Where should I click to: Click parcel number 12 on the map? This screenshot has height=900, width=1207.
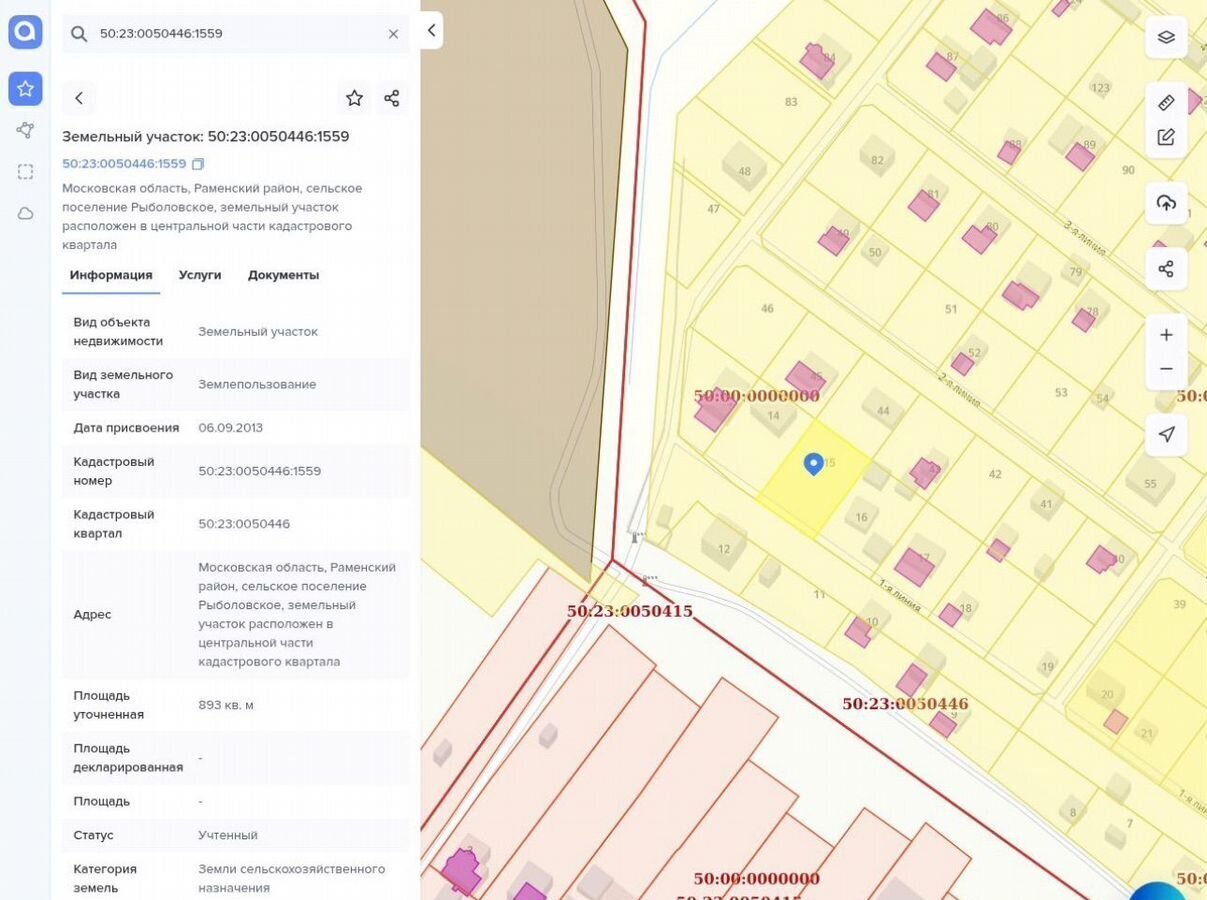tap(724, 549)
